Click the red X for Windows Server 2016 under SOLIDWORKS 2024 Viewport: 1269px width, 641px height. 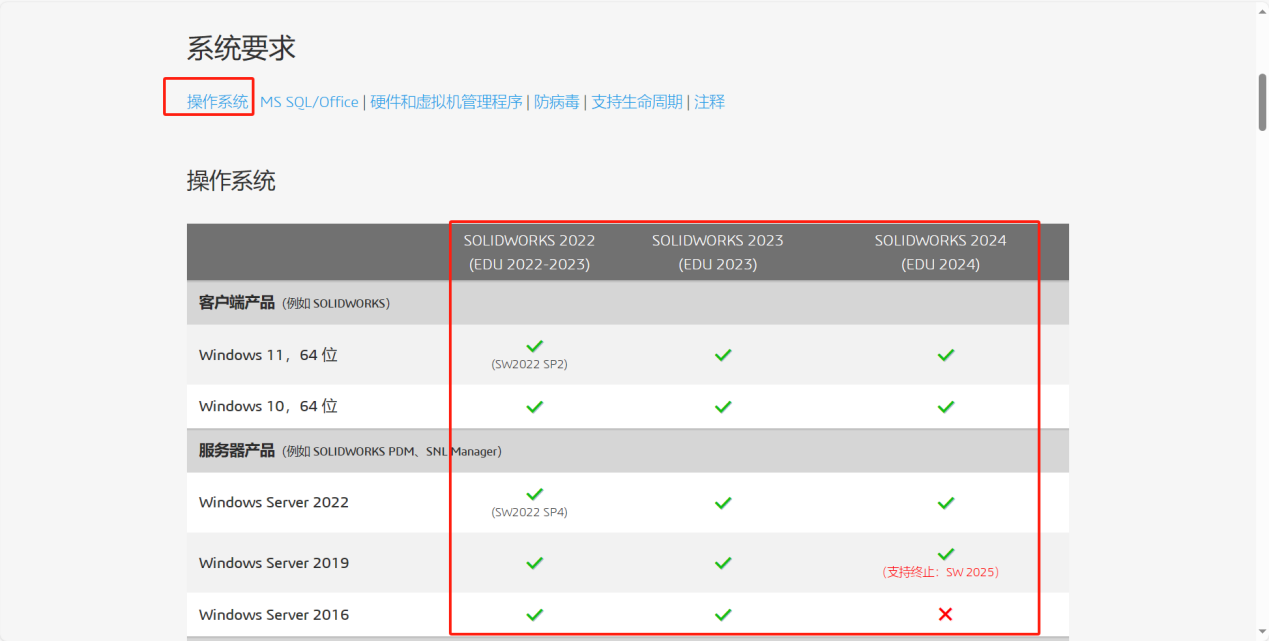pos(945,614)
